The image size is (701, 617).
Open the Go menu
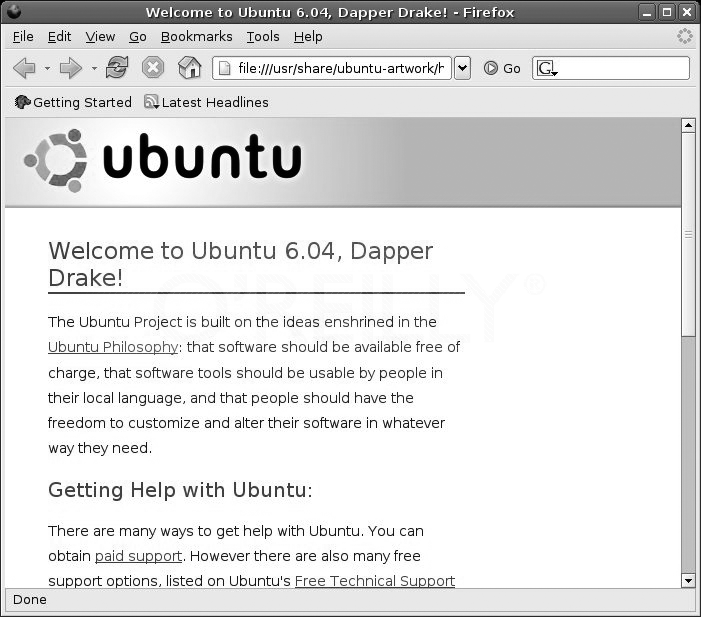coord(138,37)
